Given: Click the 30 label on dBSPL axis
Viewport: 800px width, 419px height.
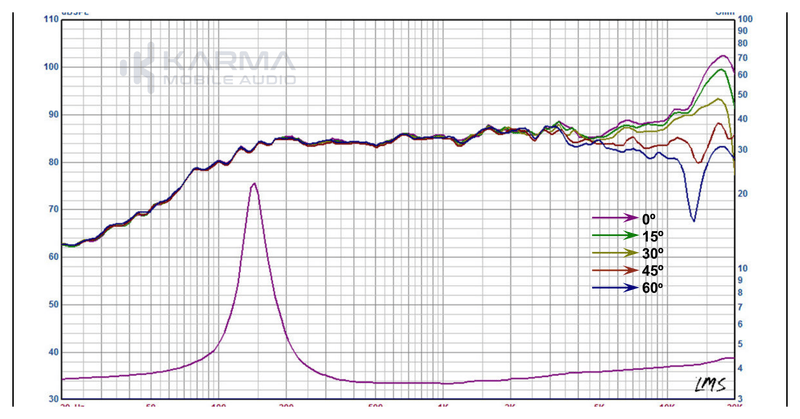Looking at the screenshot, I should click(x=54, y=399).
